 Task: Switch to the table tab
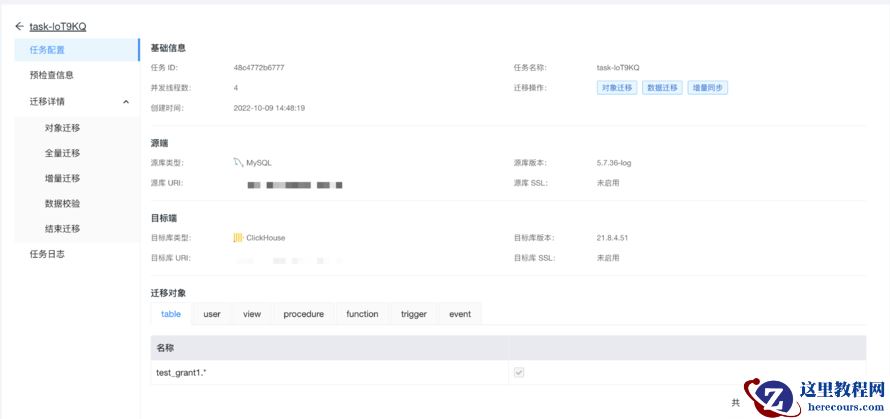click(x=171, y=314)
